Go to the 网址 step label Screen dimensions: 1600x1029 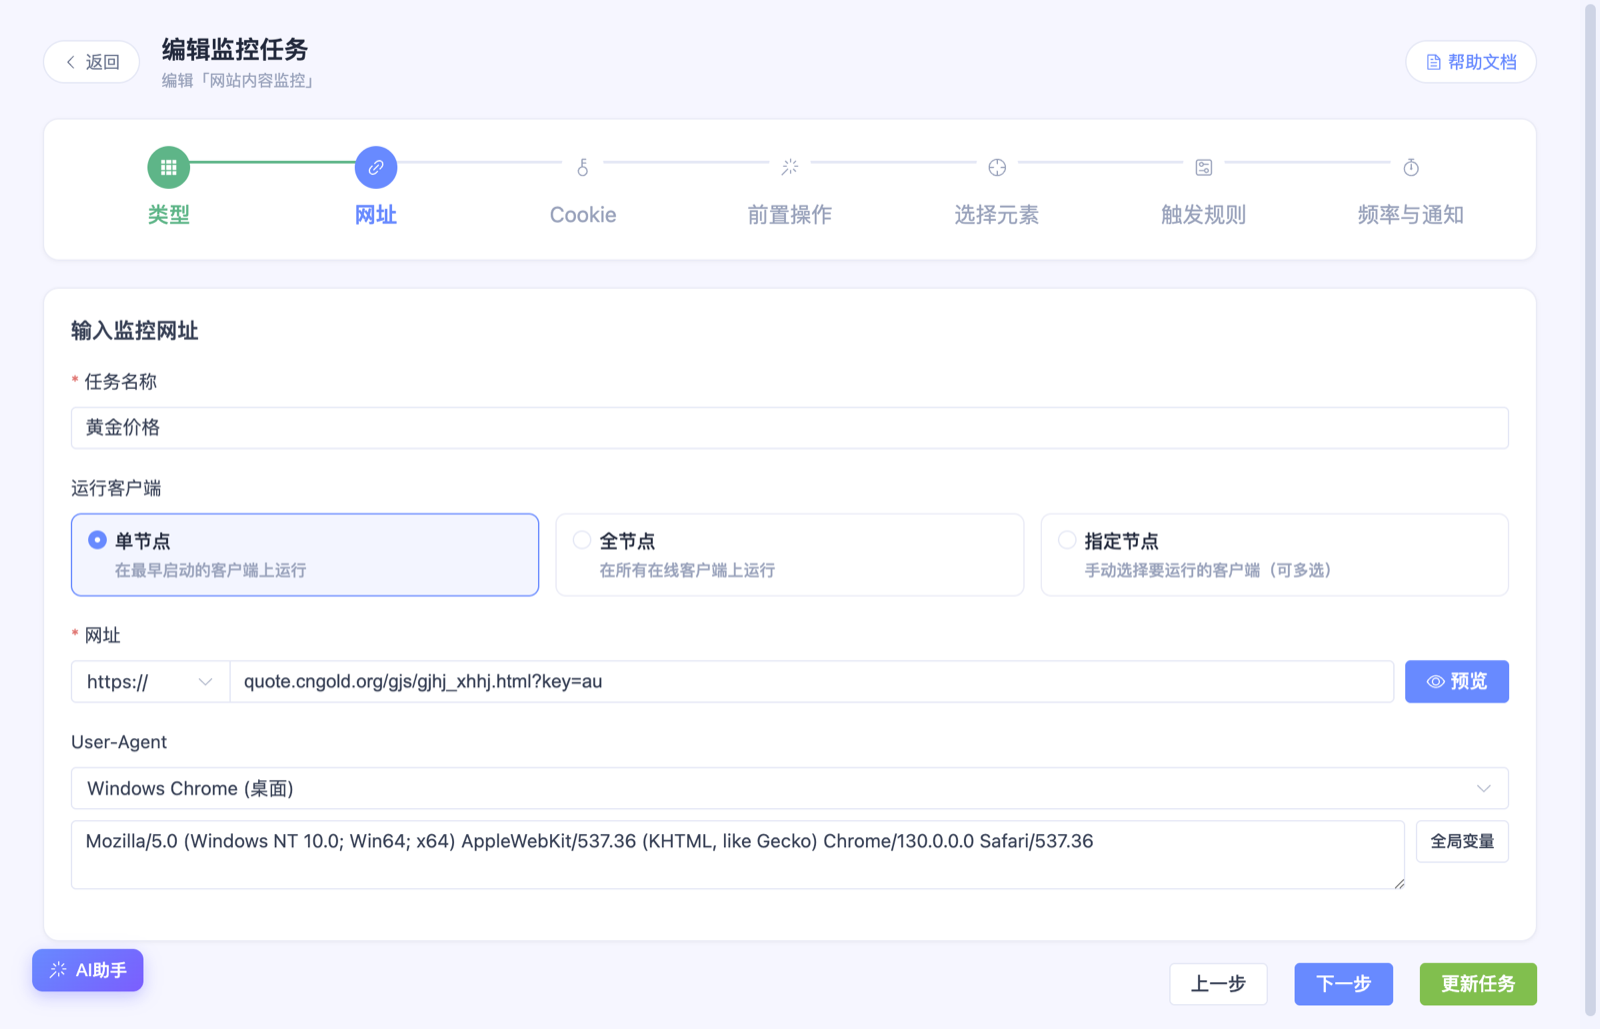point(376,214)
